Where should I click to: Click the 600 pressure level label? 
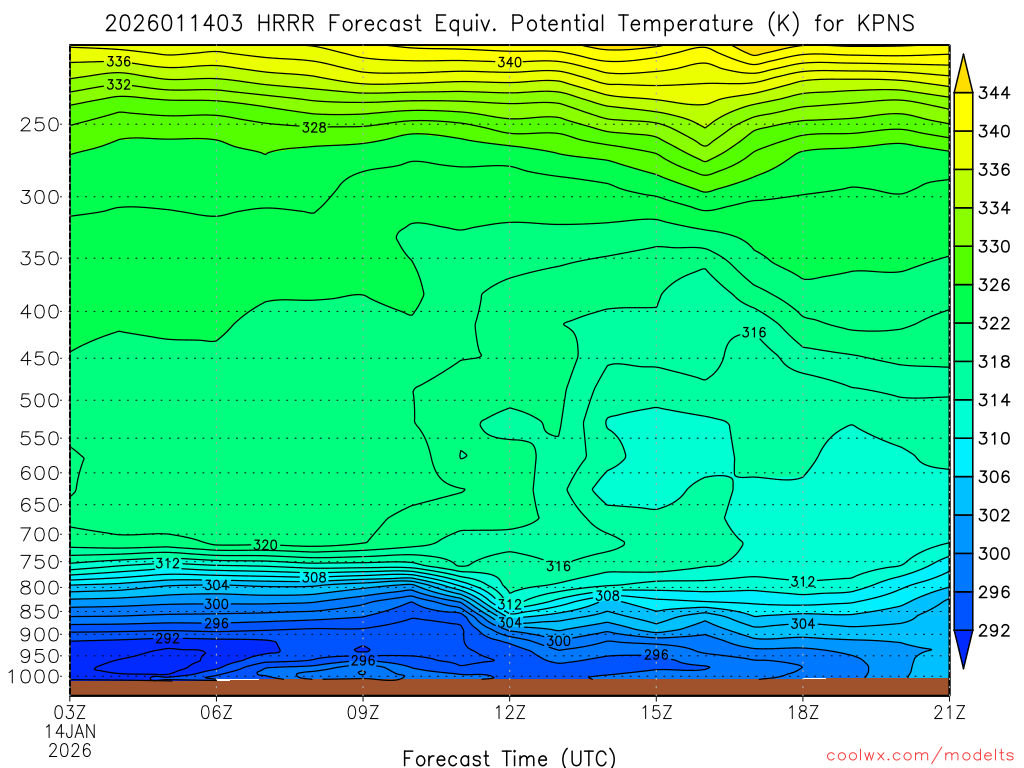pyautogui.click(x=40, y=473)
